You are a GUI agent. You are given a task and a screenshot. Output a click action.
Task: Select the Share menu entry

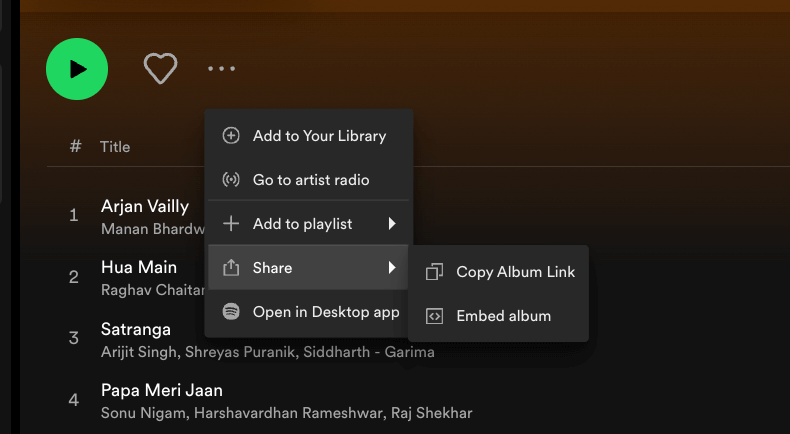pos(308,268)
